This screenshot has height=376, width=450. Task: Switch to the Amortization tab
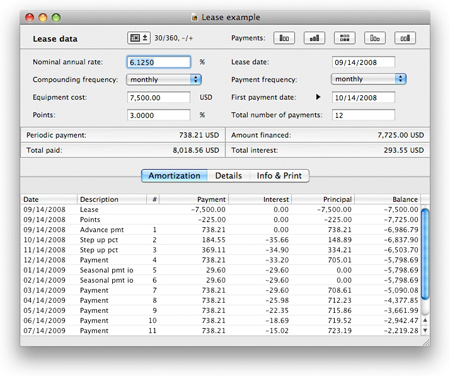[x=174, y=176]
